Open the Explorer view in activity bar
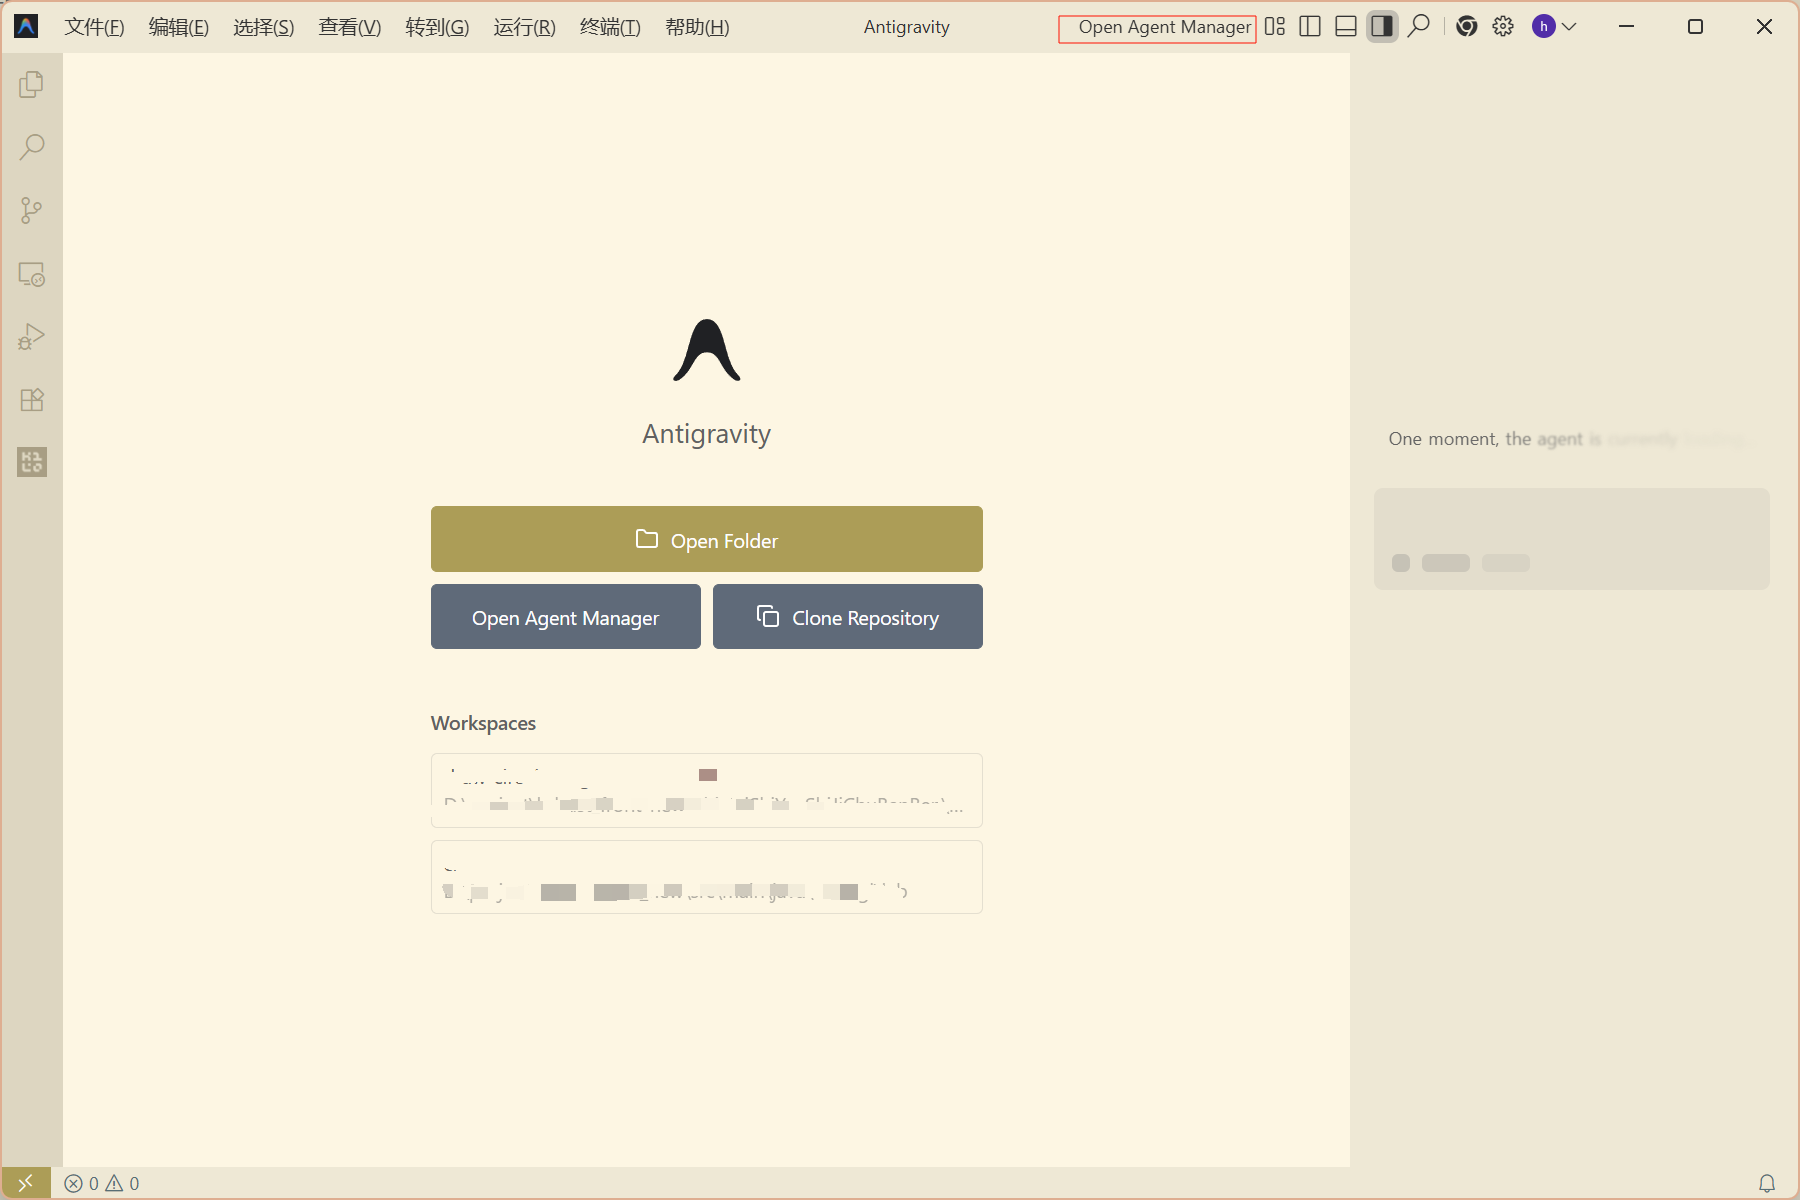1800x1200 pixels. point(31,85)
